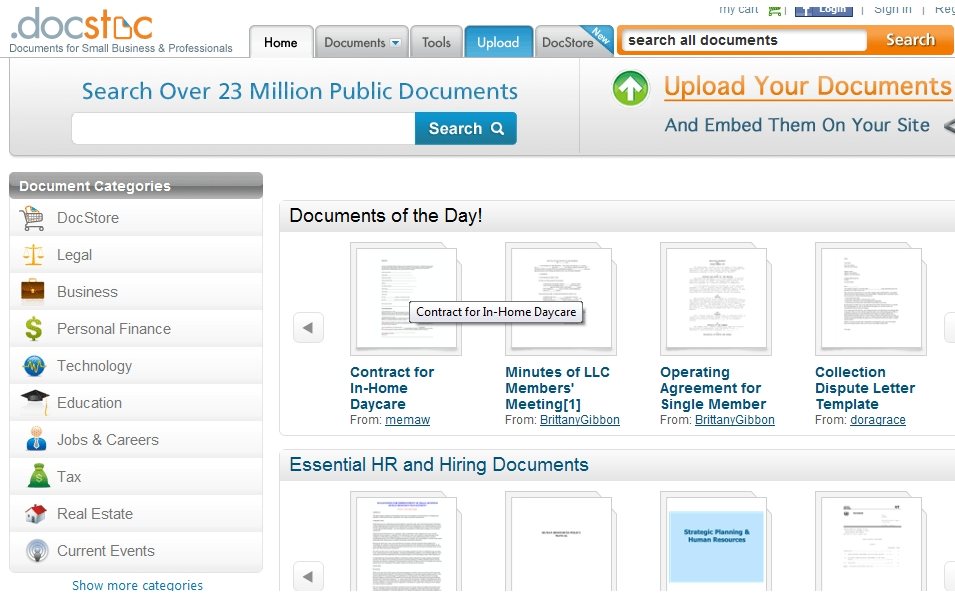Open BrittanyGibbon link under Minutes of LLC
This screenshot has width=955, height=601.
tap(580, 420)
